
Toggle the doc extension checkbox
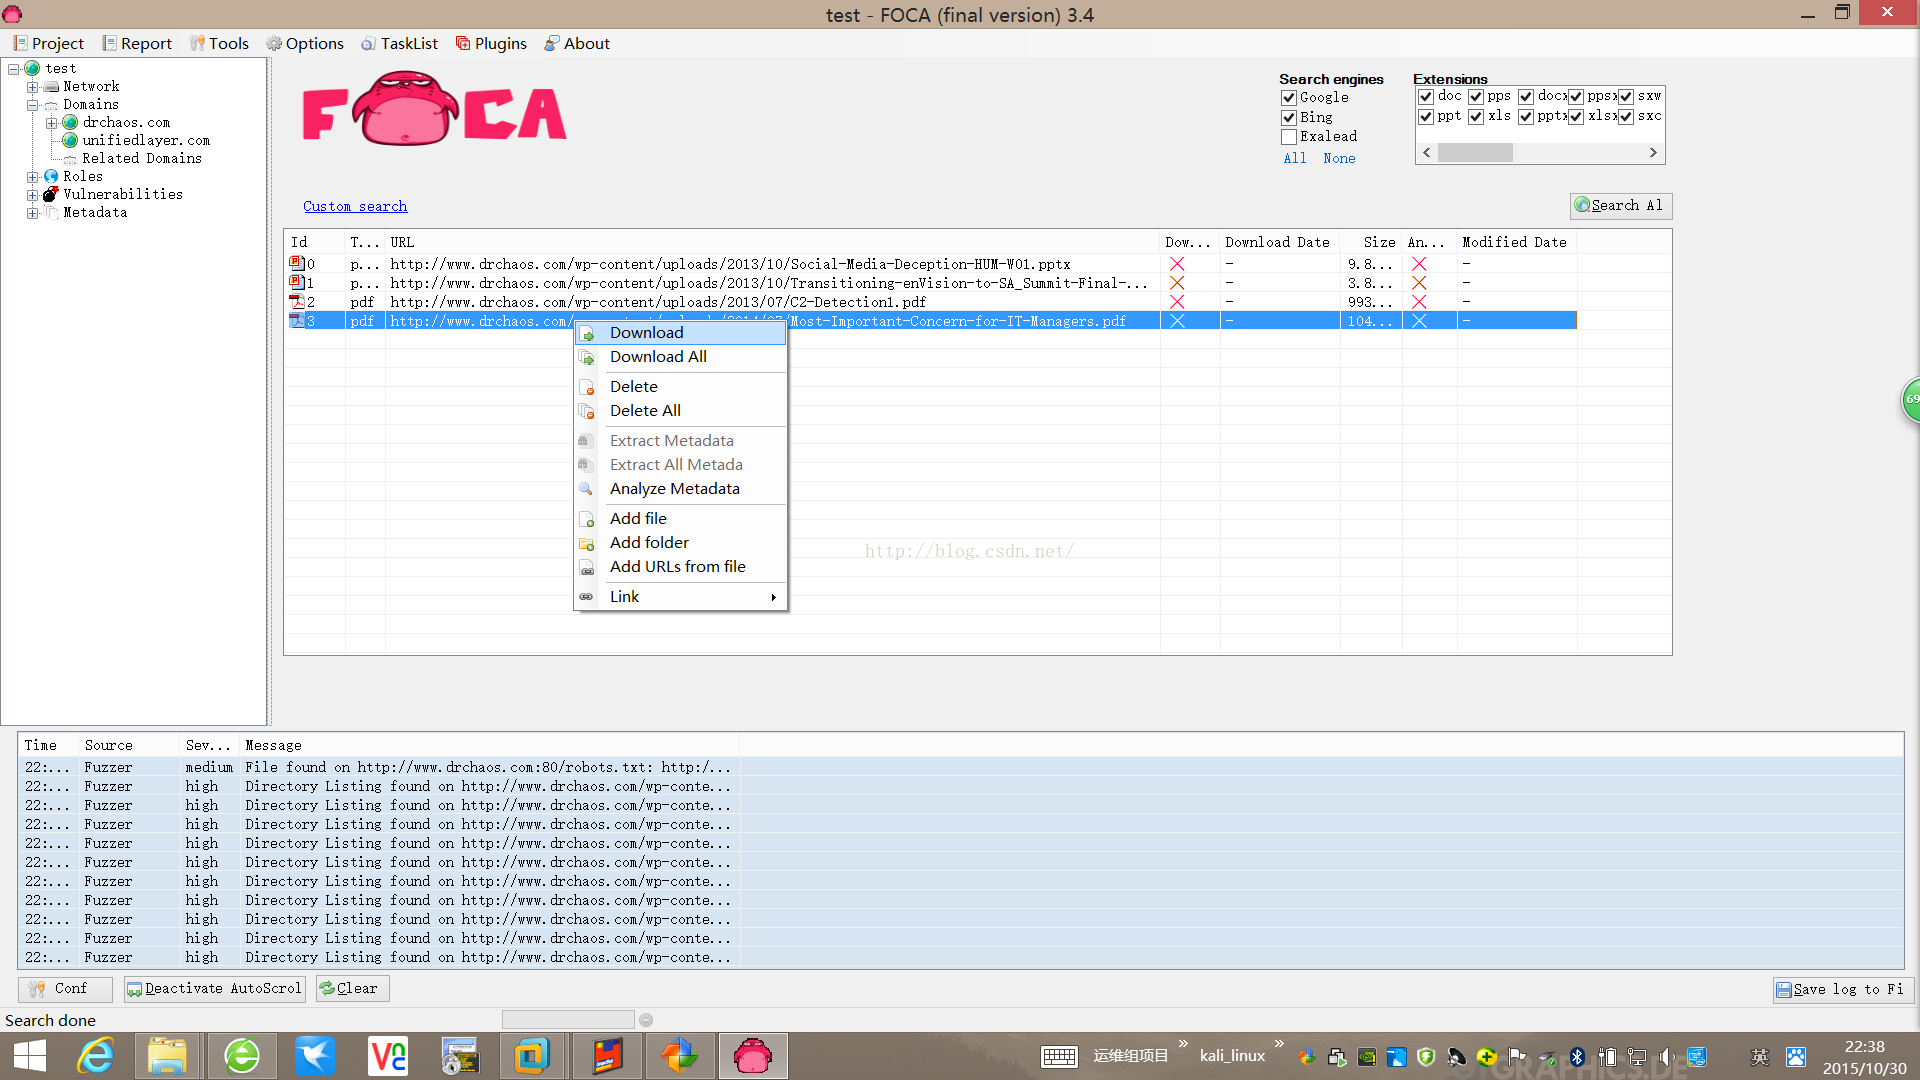point(1426,97)
